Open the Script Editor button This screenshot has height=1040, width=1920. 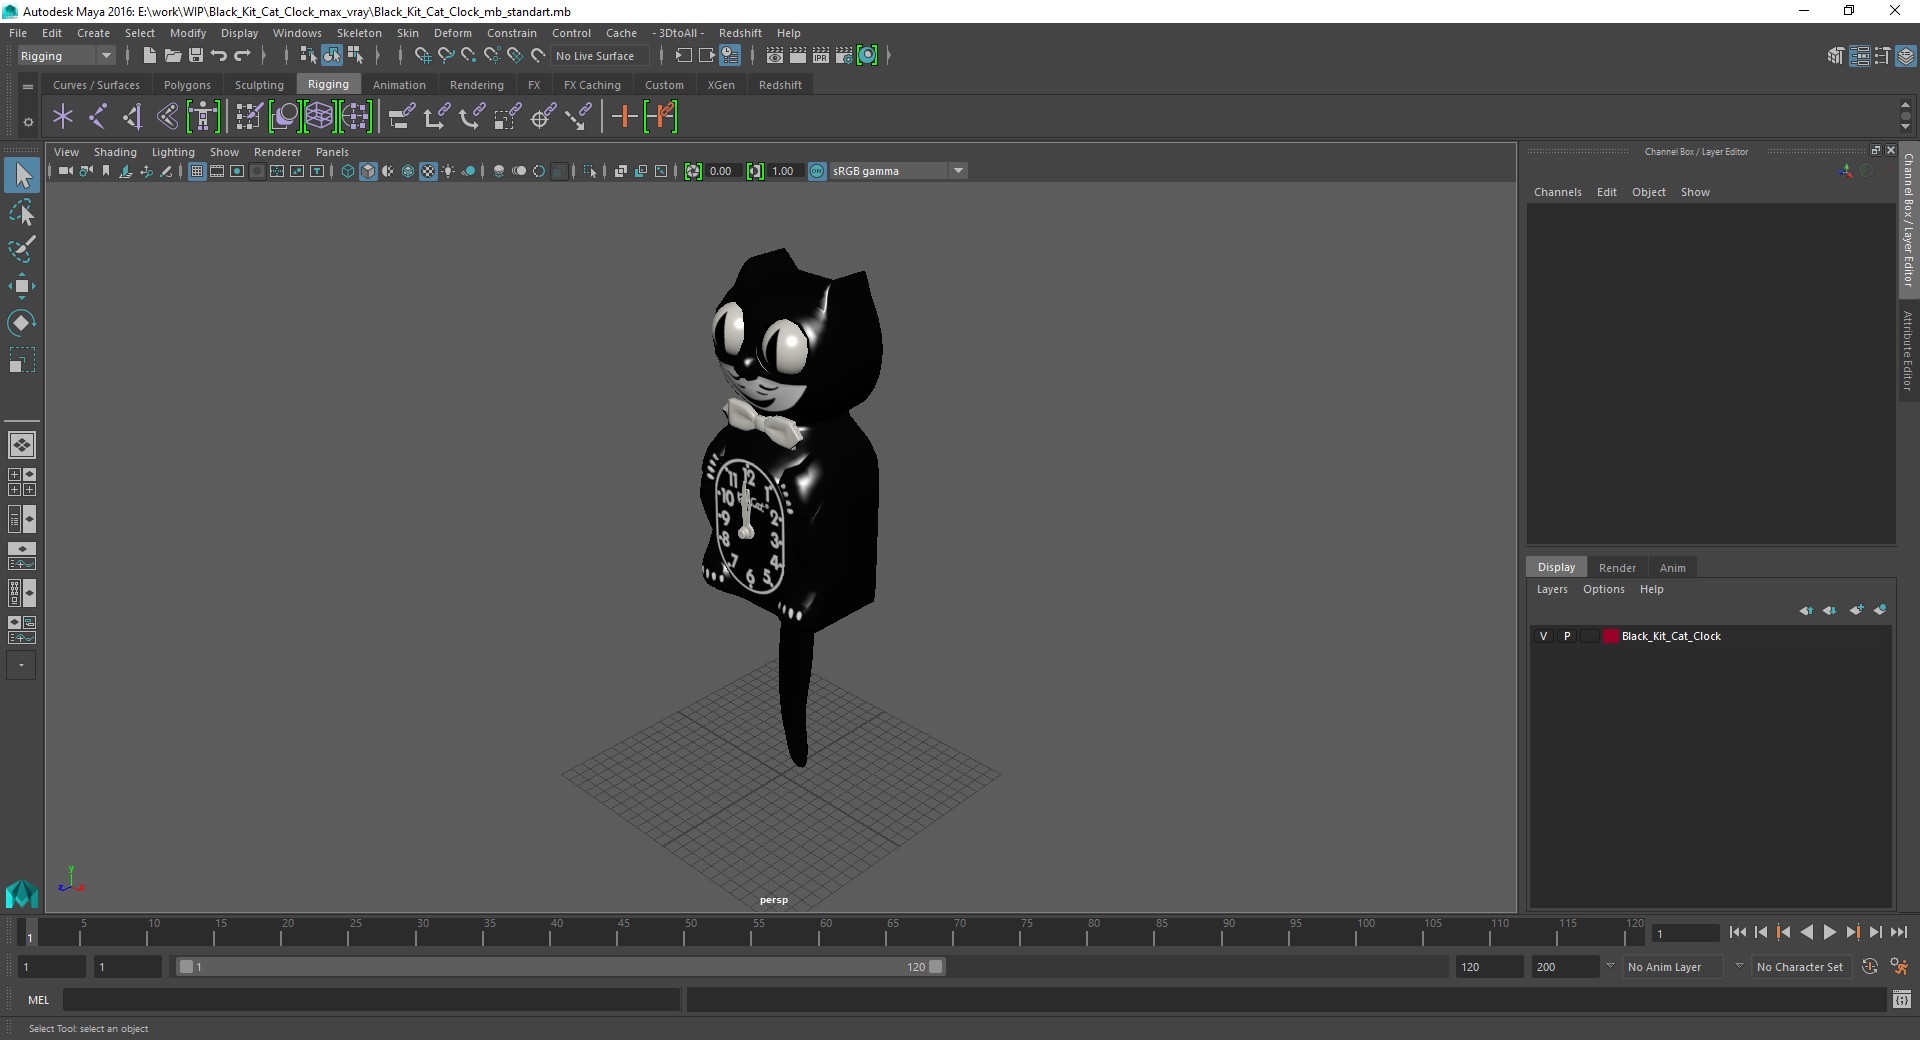coord(1901,999)
